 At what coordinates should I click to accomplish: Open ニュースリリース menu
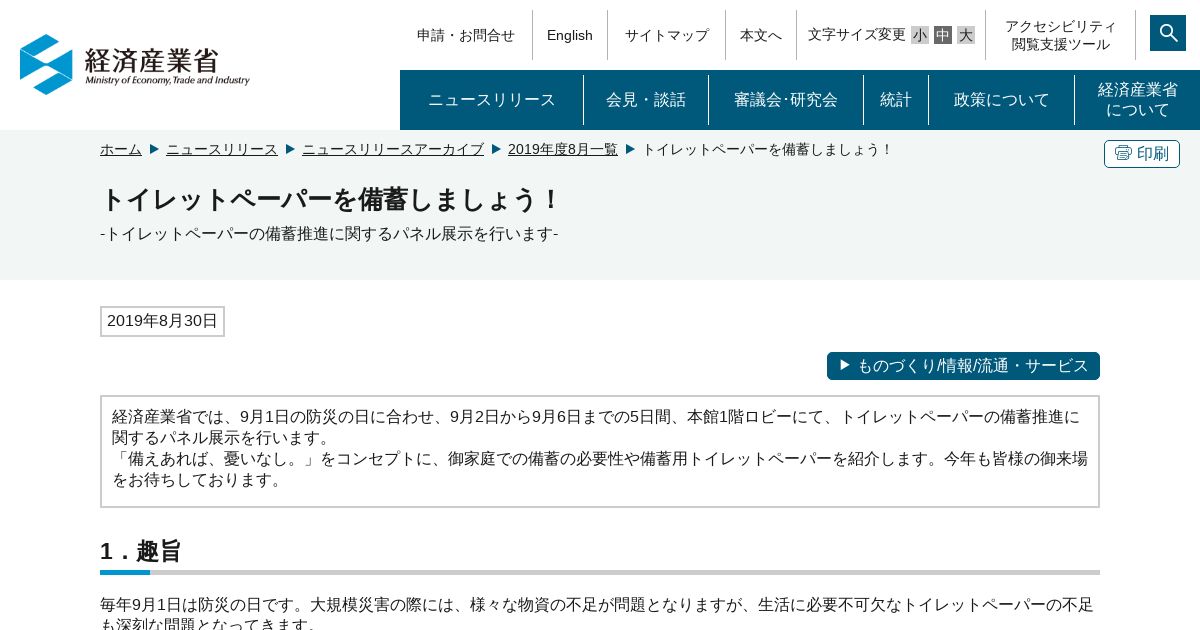pos(492,100)
